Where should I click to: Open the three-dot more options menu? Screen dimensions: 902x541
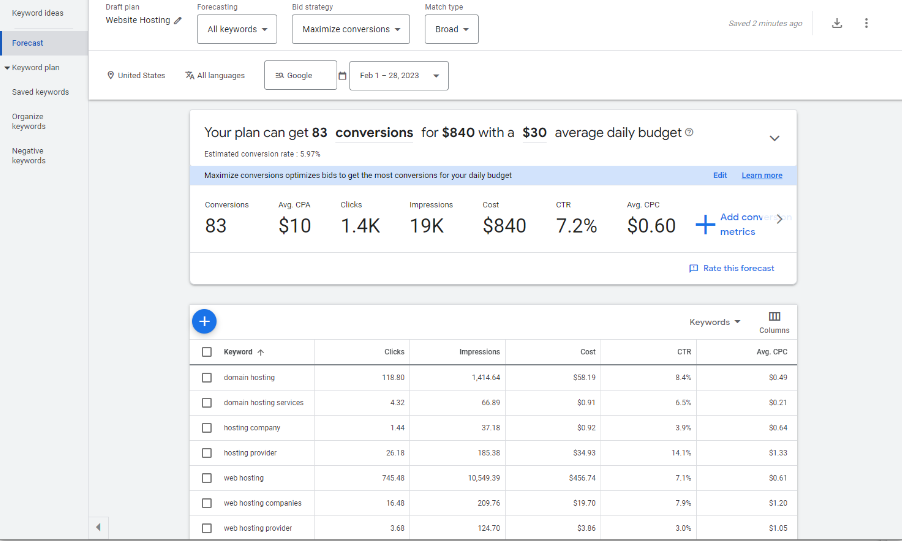(x=866, y=23)
